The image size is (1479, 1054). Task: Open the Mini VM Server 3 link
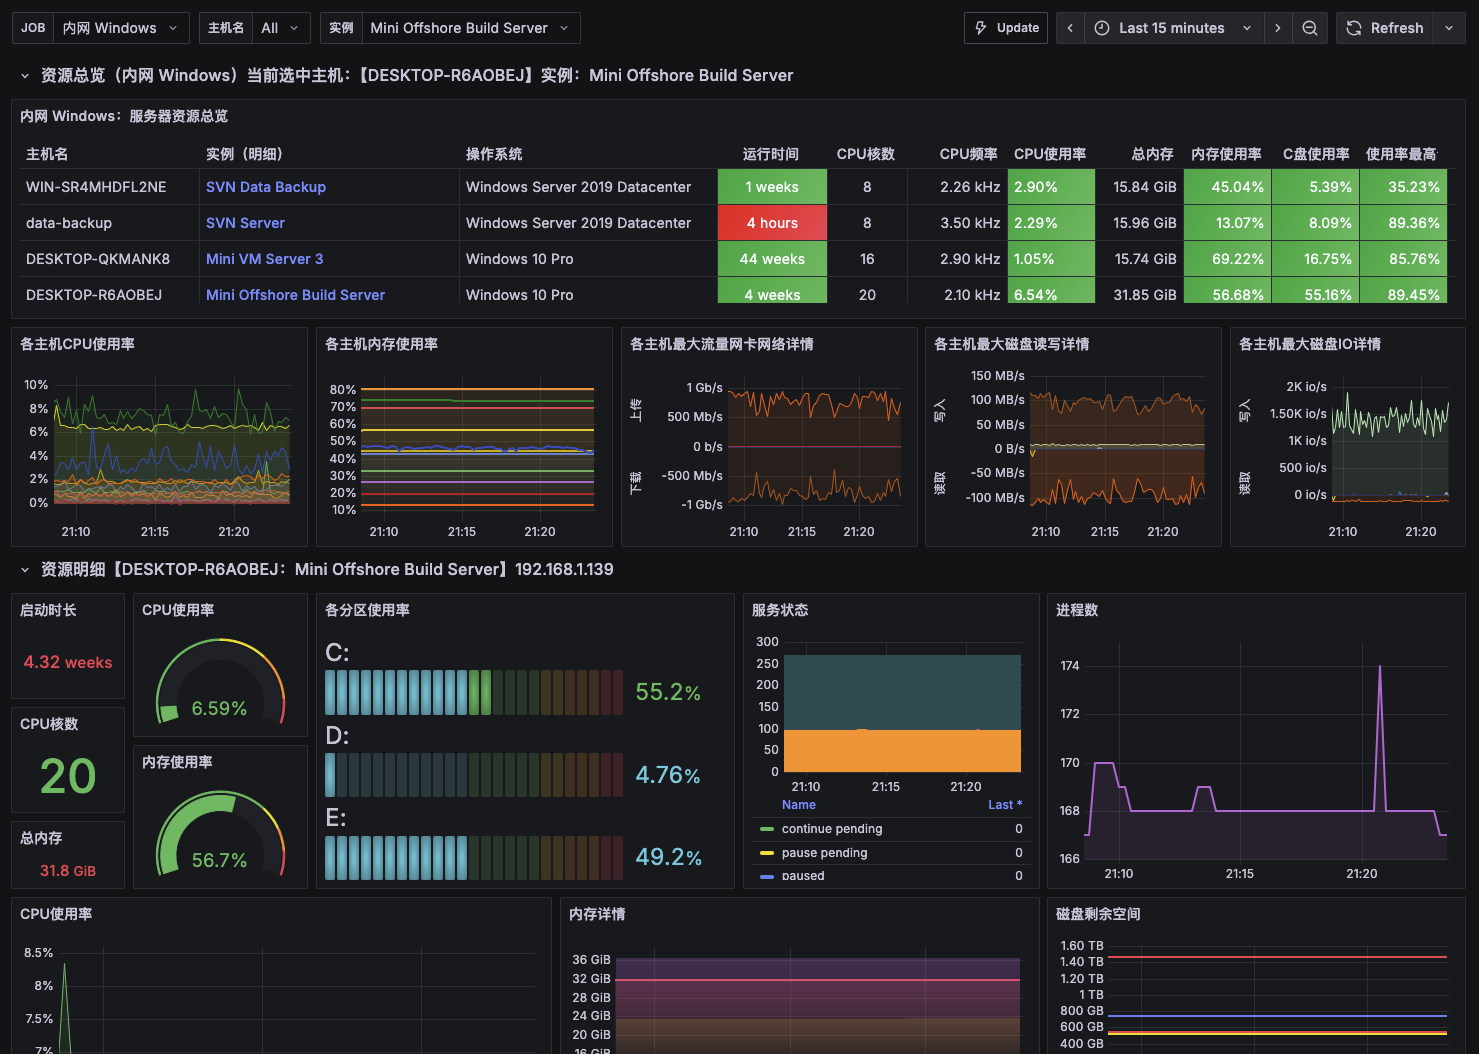264,259
